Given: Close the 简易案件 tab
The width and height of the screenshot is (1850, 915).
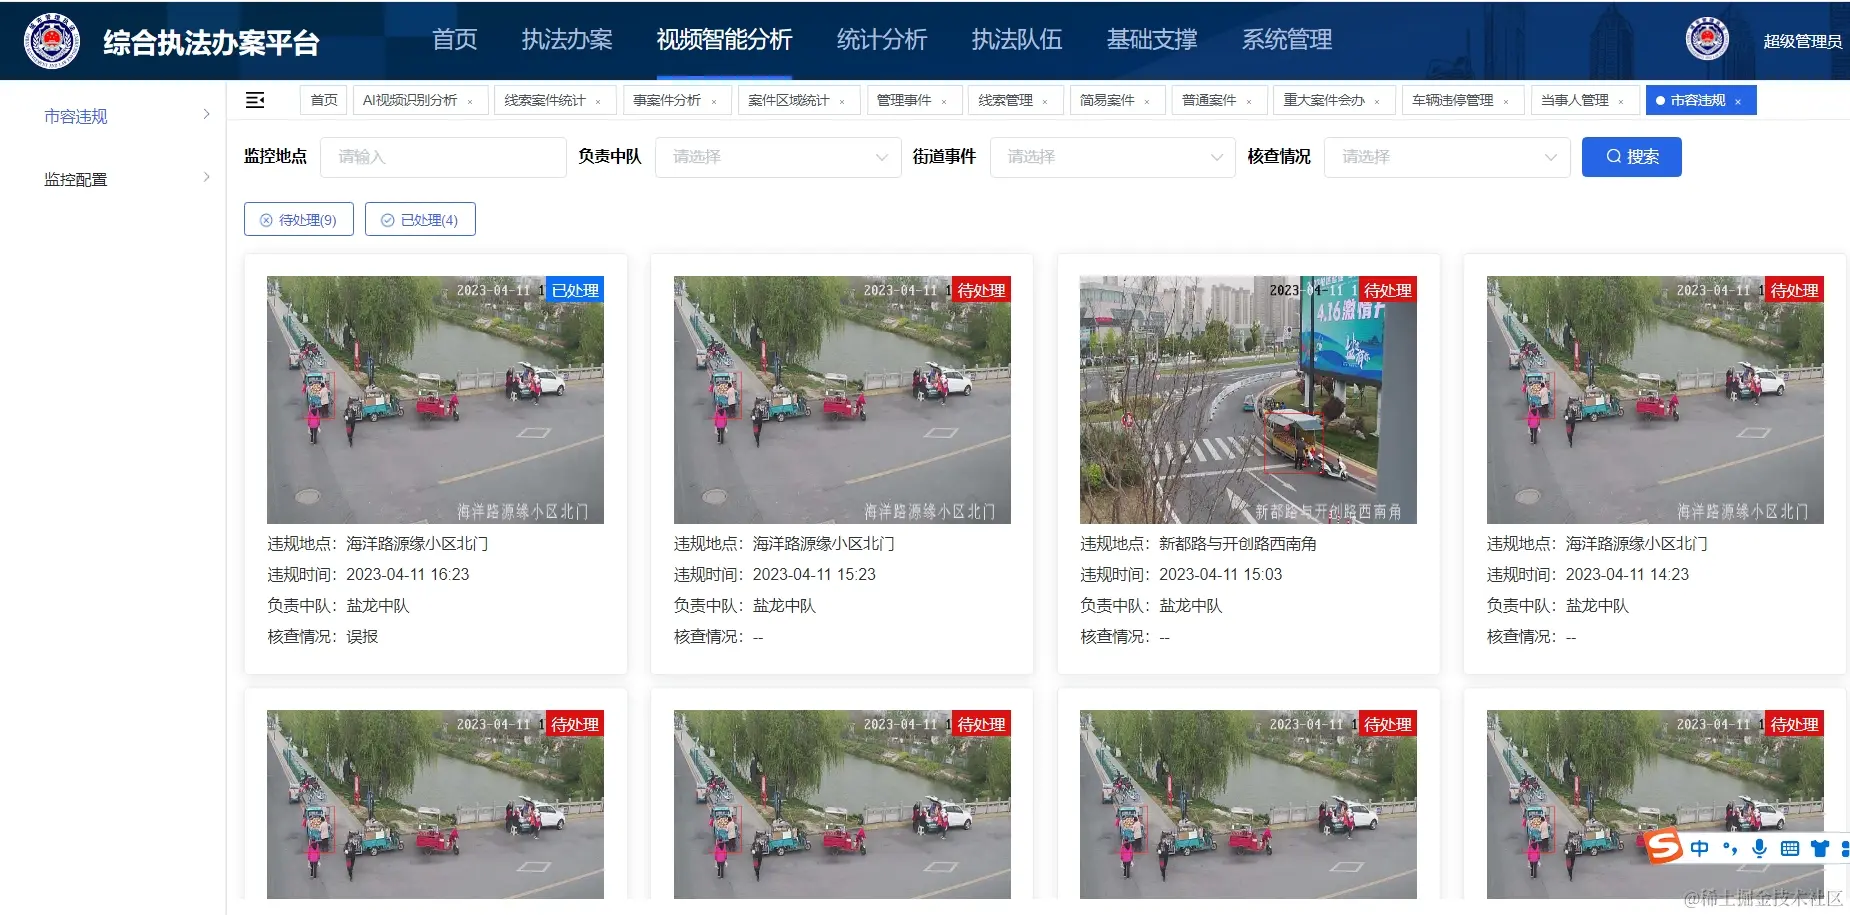Looking at the screenshot, I should click(1147, 101).
